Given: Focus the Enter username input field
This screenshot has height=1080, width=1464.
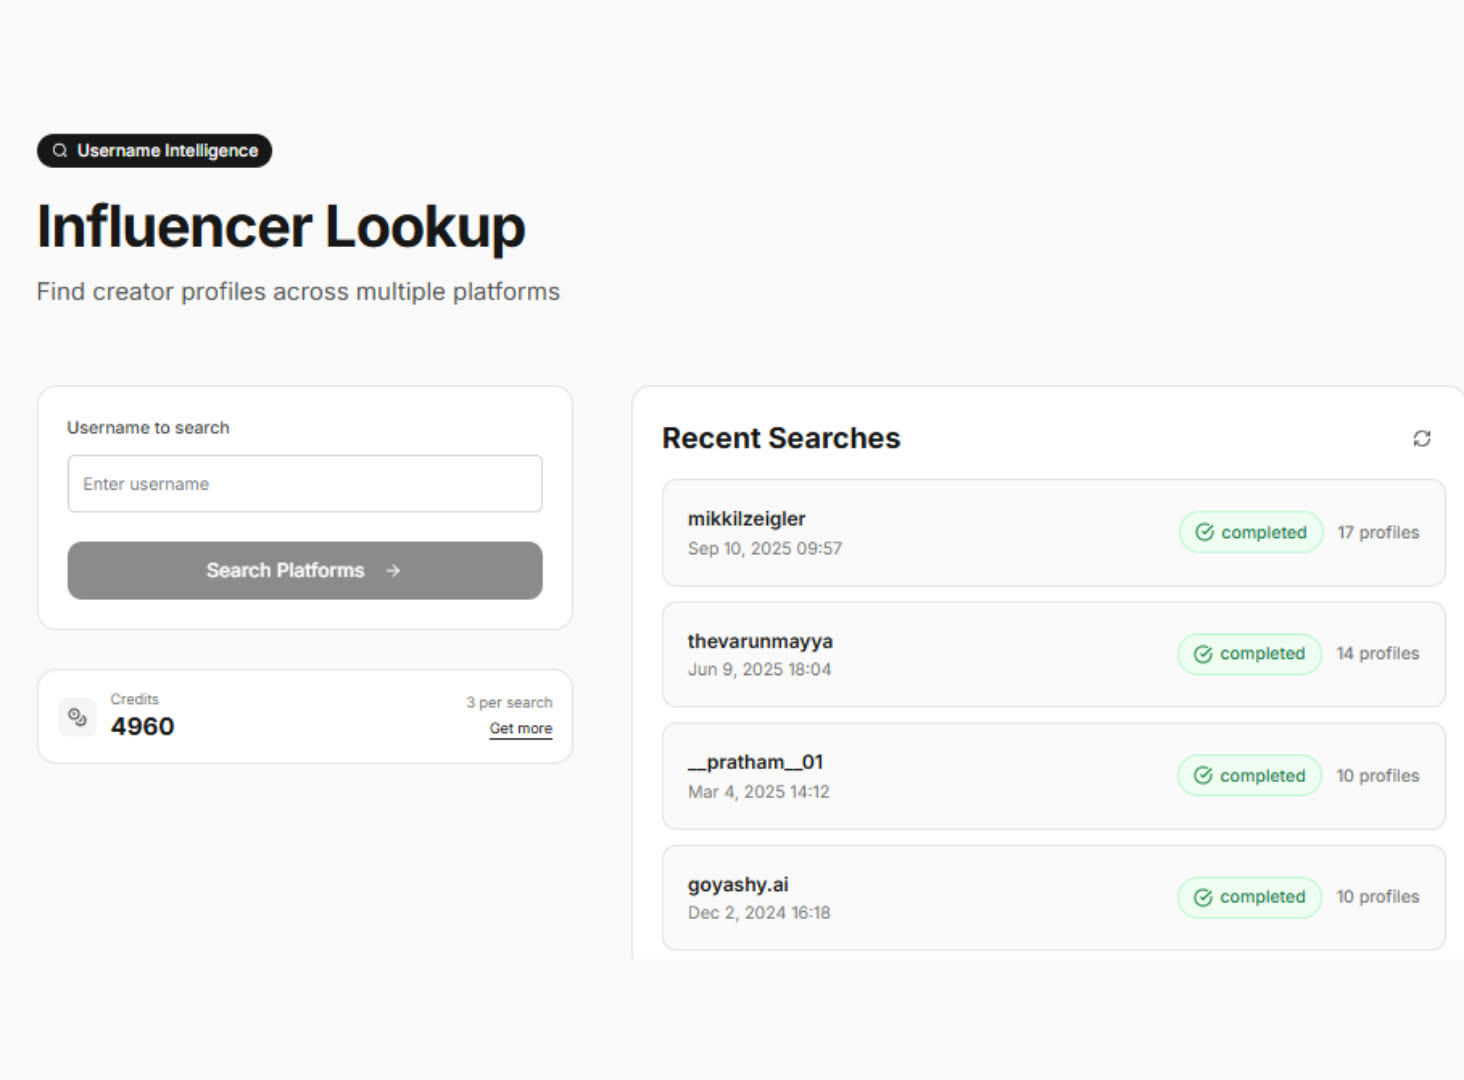Looking at the screenshot, I should click(x=304, y=484).
